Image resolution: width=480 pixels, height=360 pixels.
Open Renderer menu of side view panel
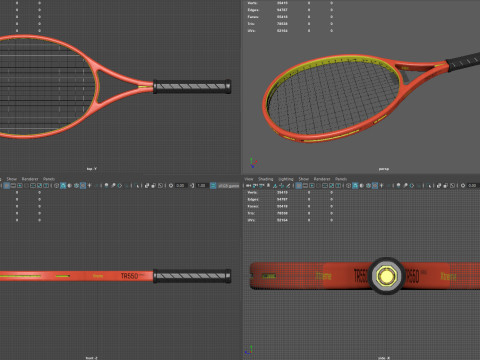click(322, 179)
